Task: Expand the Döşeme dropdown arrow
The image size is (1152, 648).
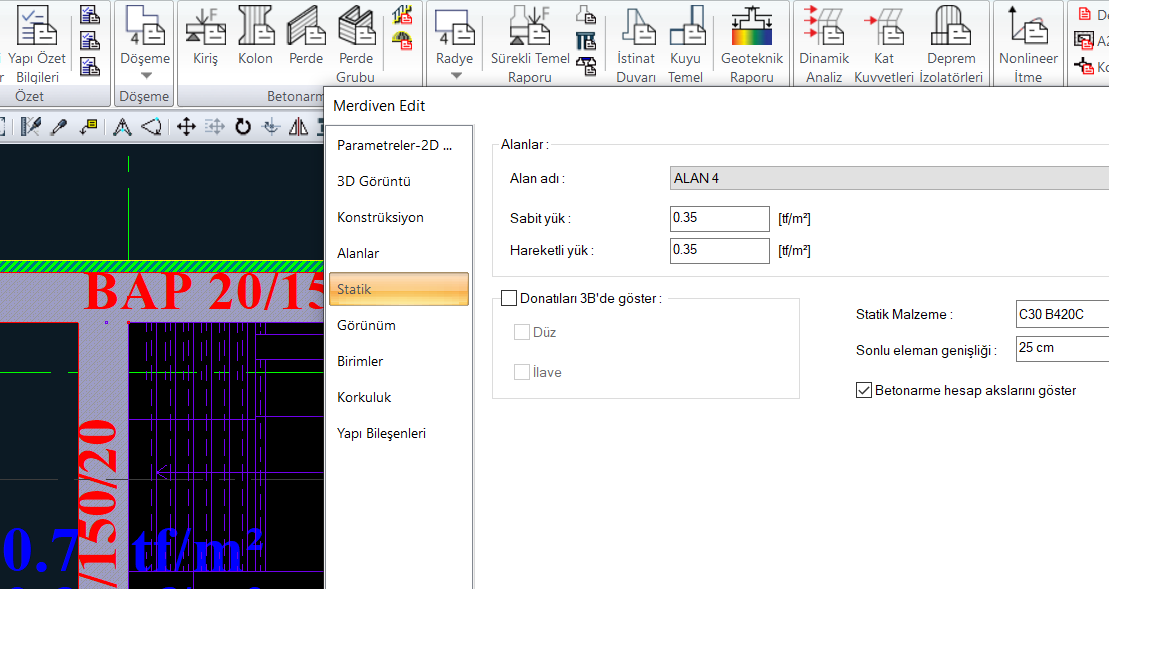Action: tap(146, 76)
